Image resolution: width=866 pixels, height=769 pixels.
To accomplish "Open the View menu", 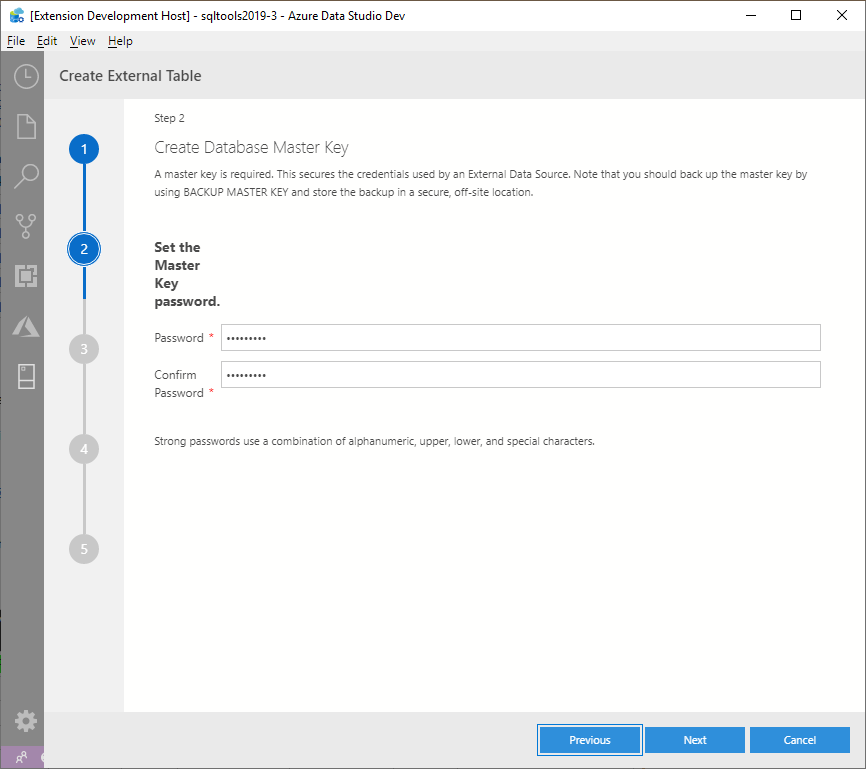I will (82, 41).
